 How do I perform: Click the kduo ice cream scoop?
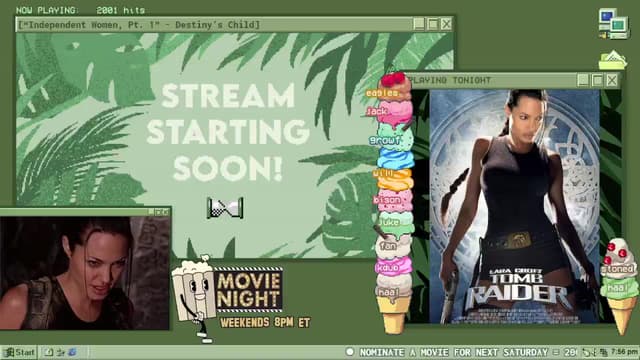coord(393,267)
